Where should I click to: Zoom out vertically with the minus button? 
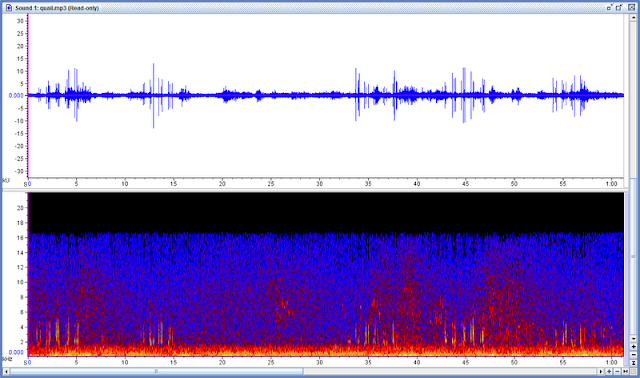[x=633, y=355]
